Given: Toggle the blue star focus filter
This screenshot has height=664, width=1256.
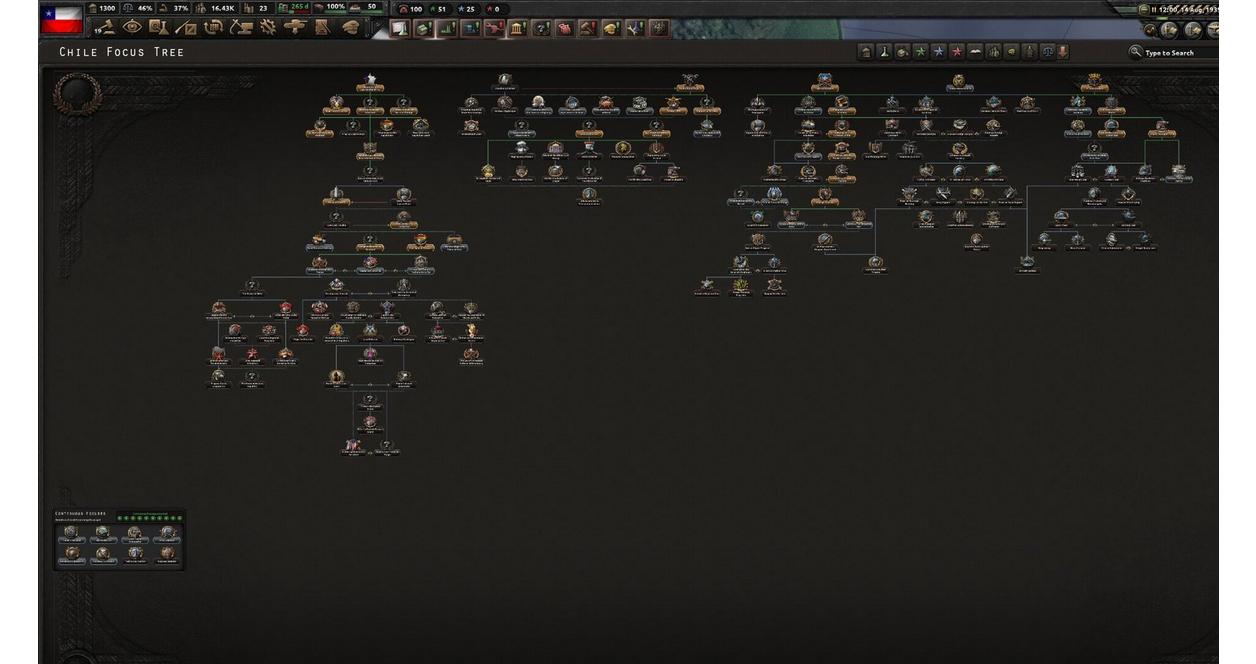Looking at the screenshot, I should (x=938, y=52).
